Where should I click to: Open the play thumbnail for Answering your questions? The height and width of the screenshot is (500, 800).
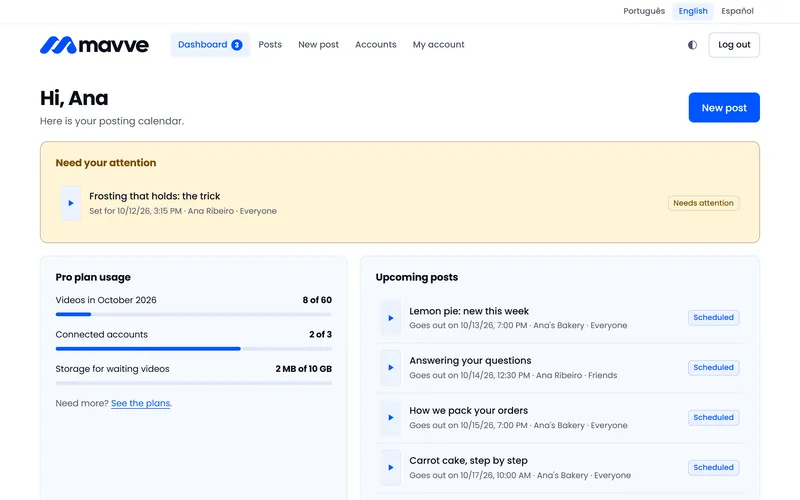[391, 367]
